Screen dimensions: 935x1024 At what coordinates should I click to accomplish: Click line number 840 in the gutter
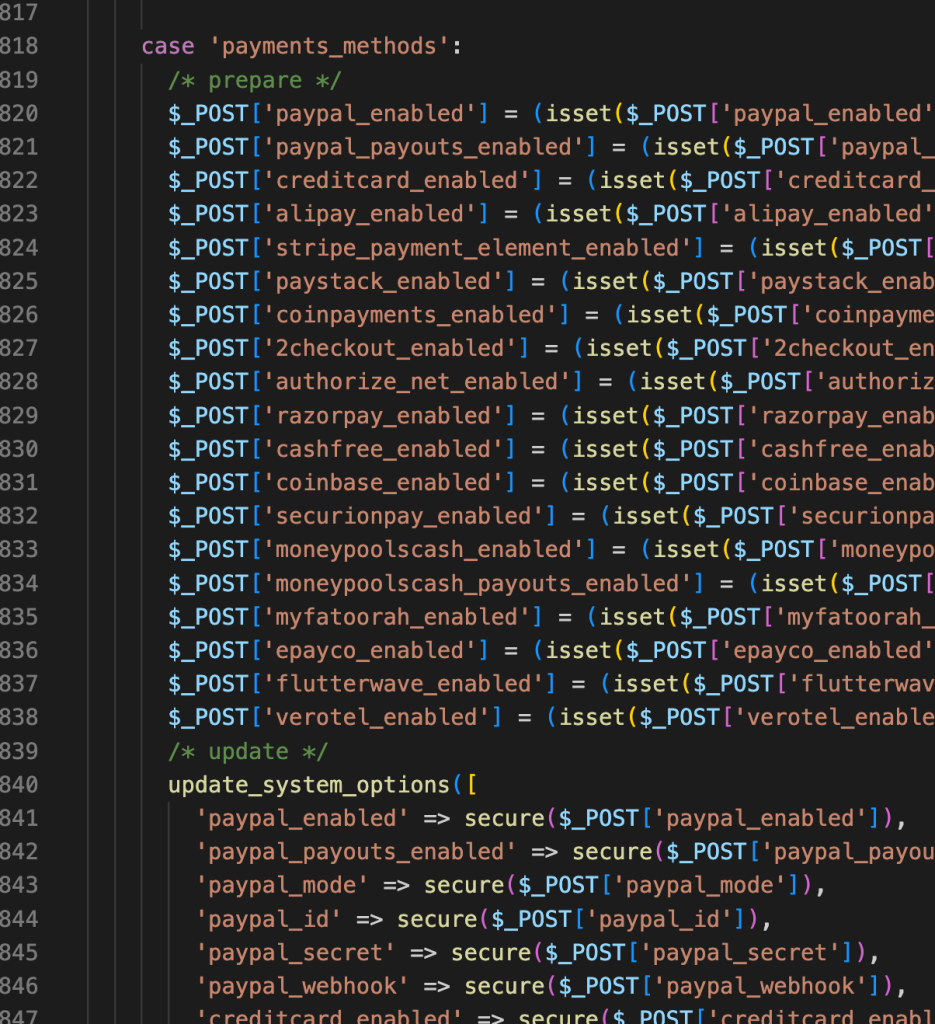(19, 784)
